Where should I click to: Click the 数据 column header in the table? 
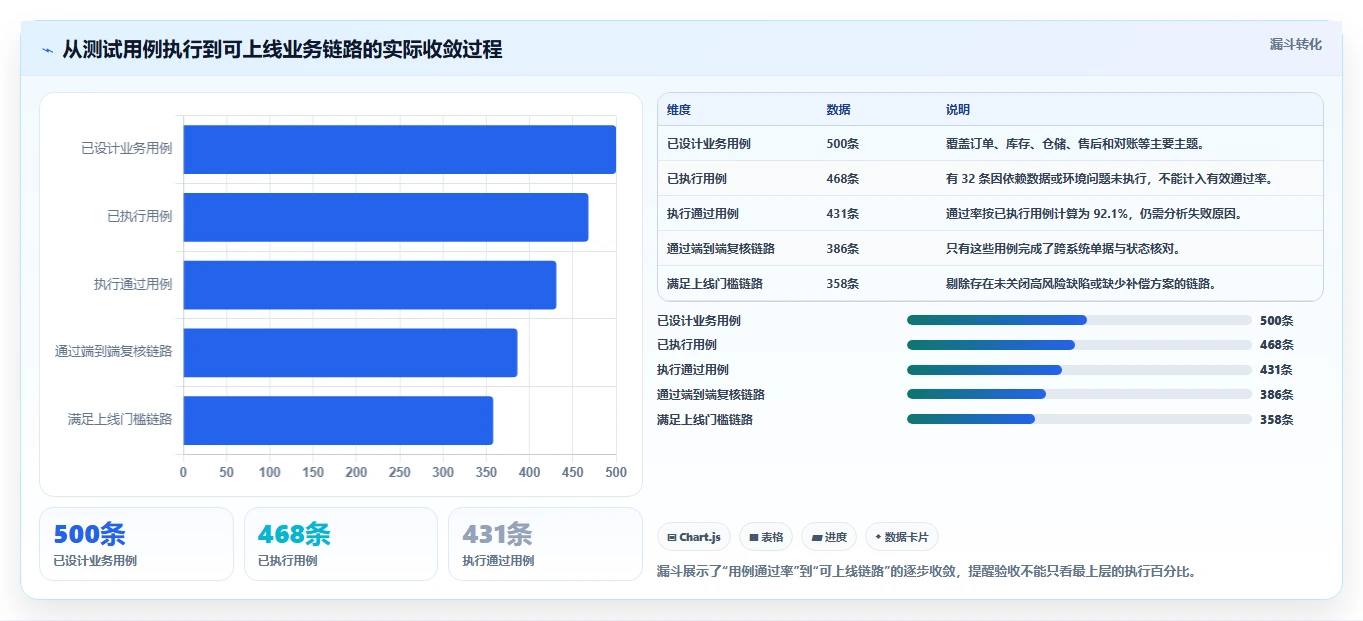pos(838,110)
